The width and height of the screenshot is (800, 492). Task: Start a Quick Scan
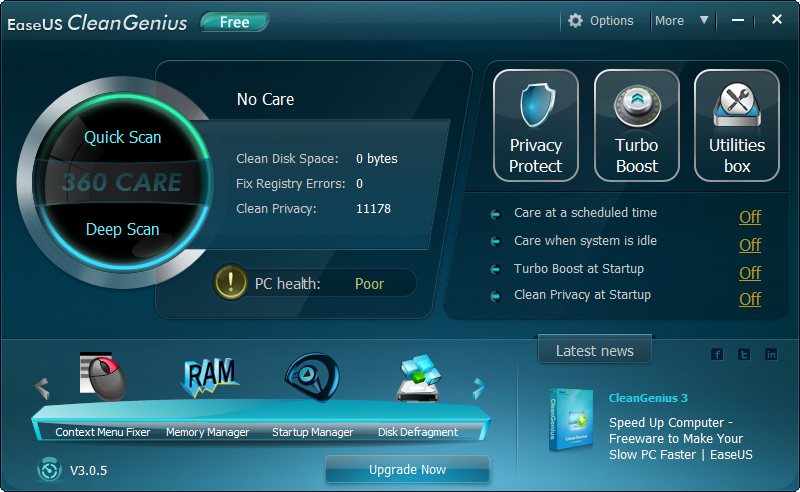click(122, 137)
